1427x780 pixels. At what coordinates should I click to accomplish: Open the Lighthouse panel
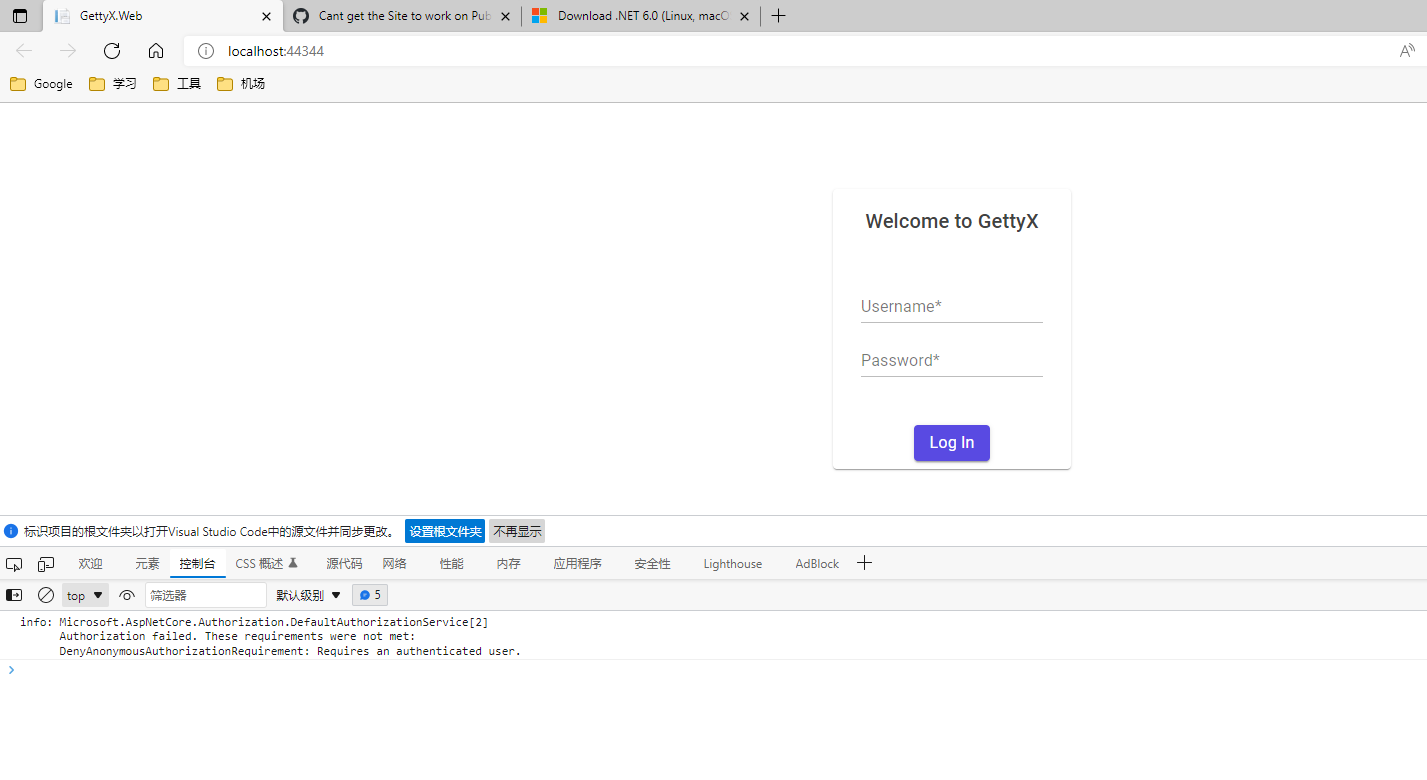[732, 563]
